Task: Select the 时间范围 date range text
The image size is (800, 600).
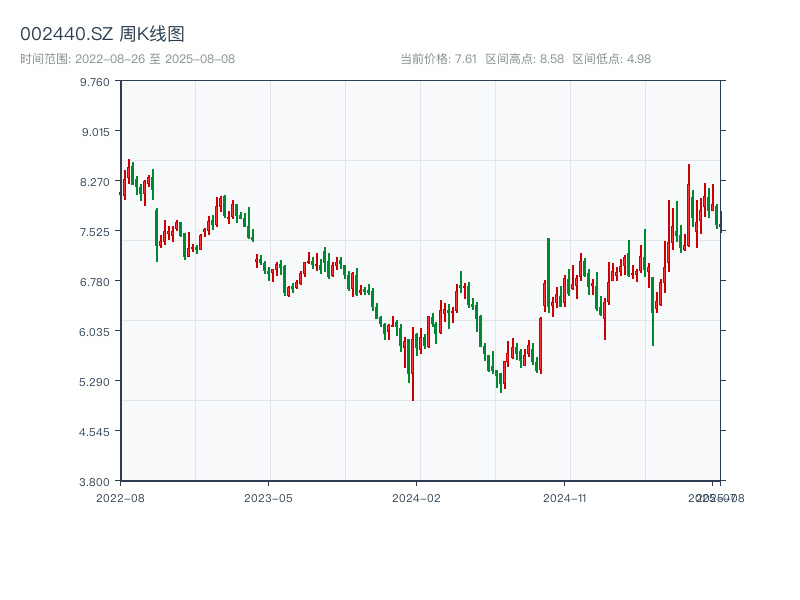Action: [x=128, y=59]
